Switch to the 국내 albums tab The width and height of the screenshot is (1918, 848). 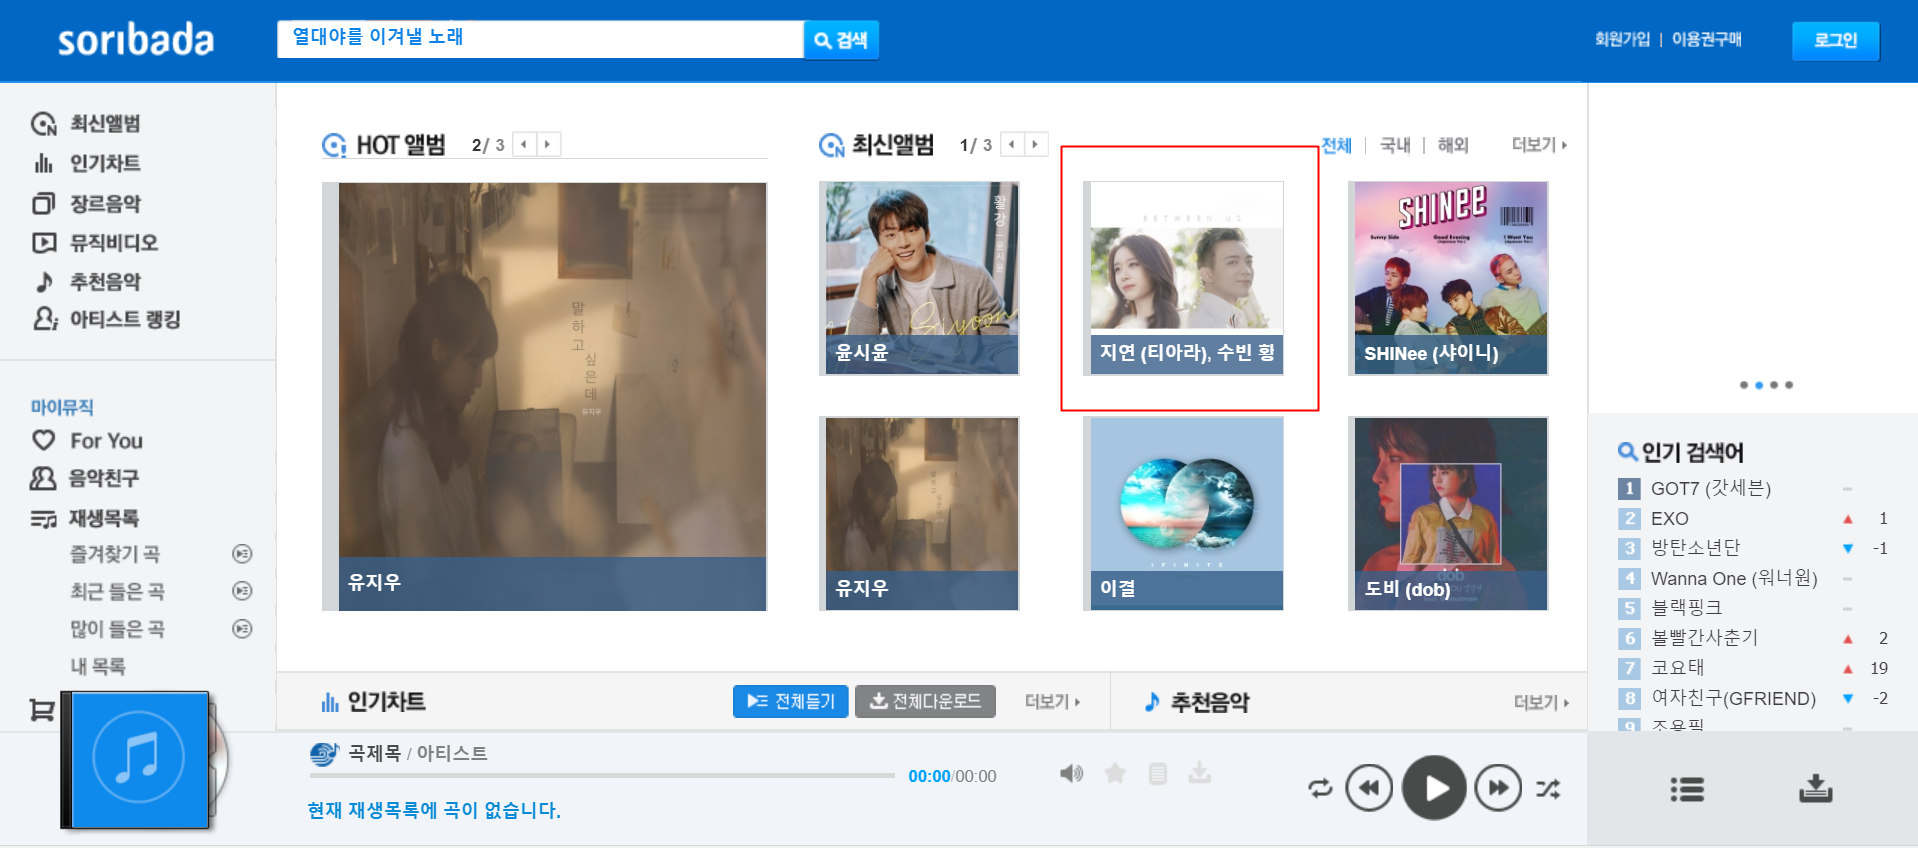pos(1394,145)
